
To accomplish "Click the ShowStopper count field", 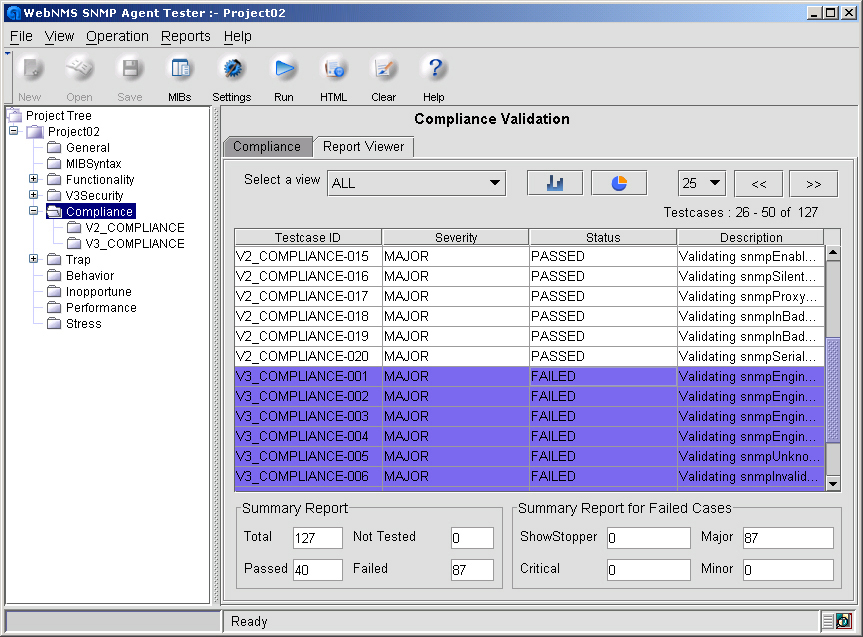I will point(649,538).
